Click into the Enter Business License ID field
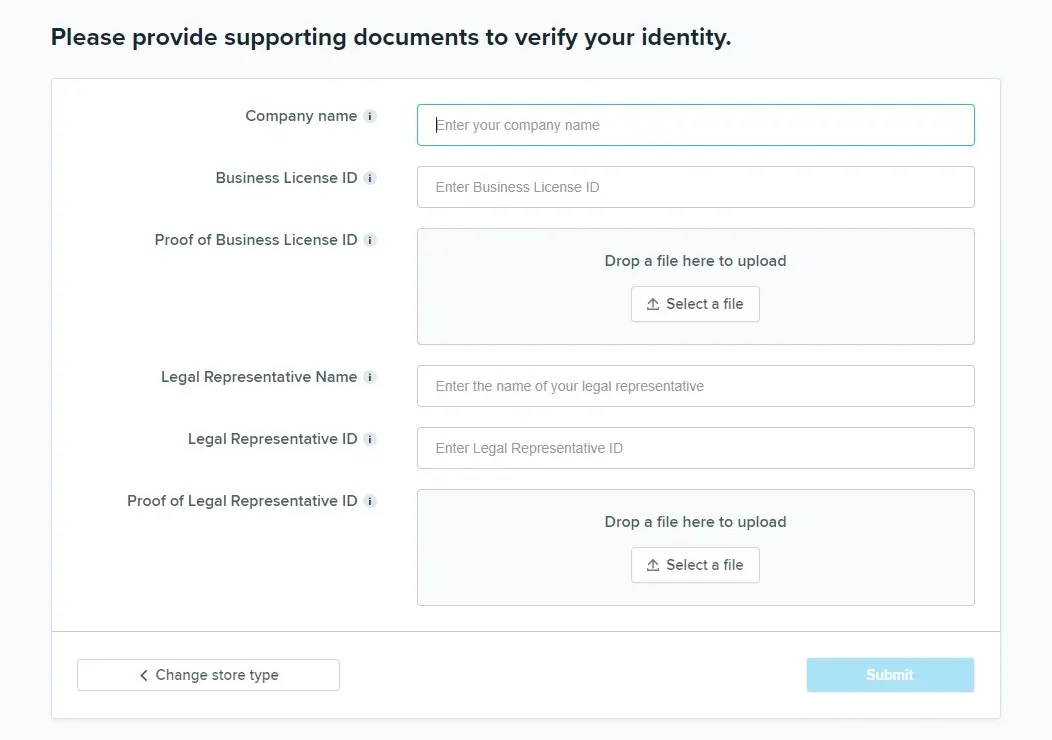Viewport: 1052px width, 740px height. [x=695, y=187]
